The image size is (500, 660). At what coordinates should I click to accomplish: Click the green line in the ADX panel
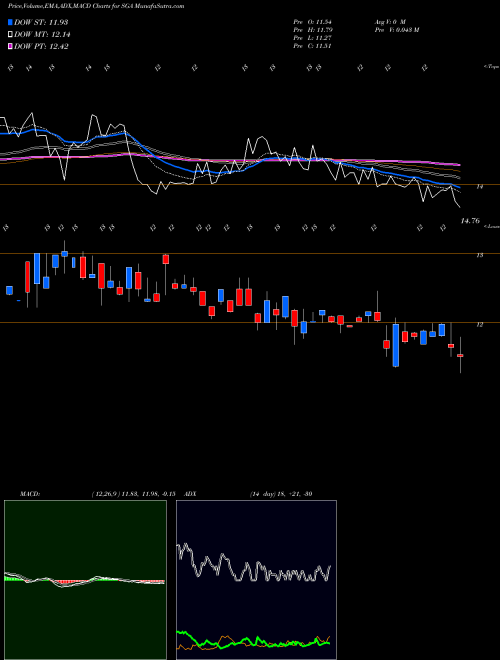253,642
